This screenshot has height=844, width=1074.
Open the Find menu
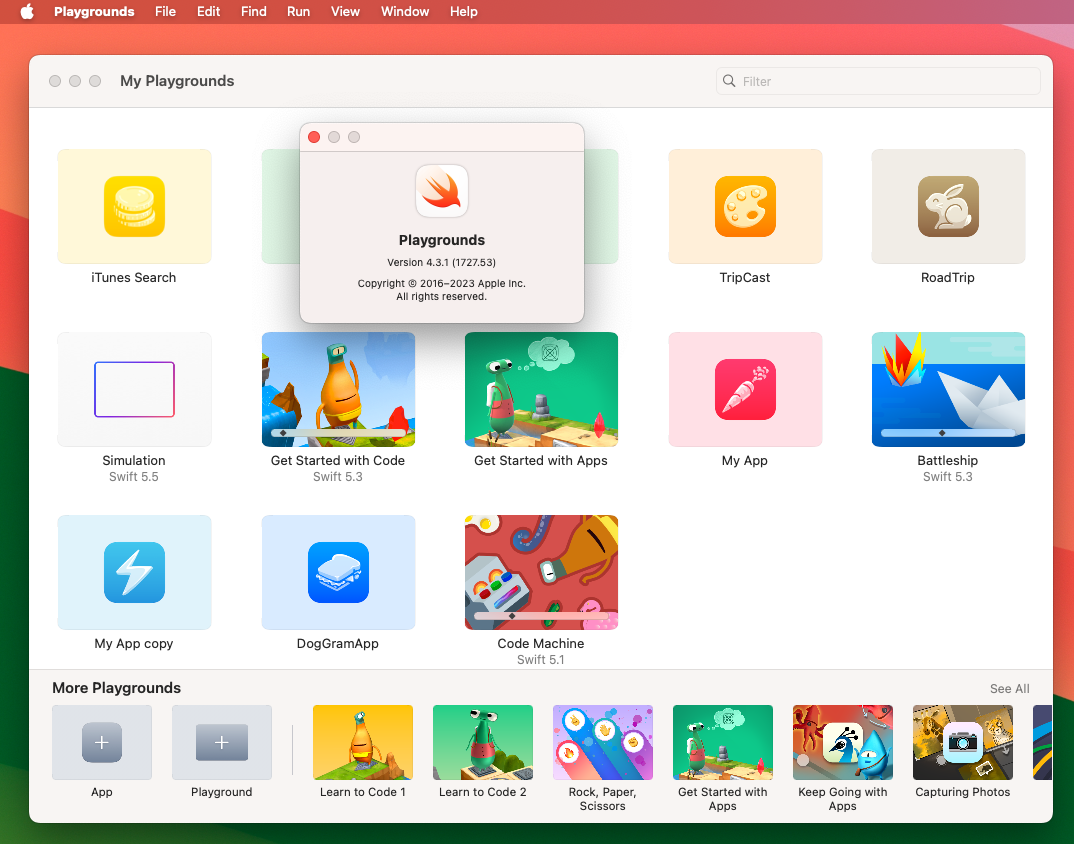pos(253,12)
